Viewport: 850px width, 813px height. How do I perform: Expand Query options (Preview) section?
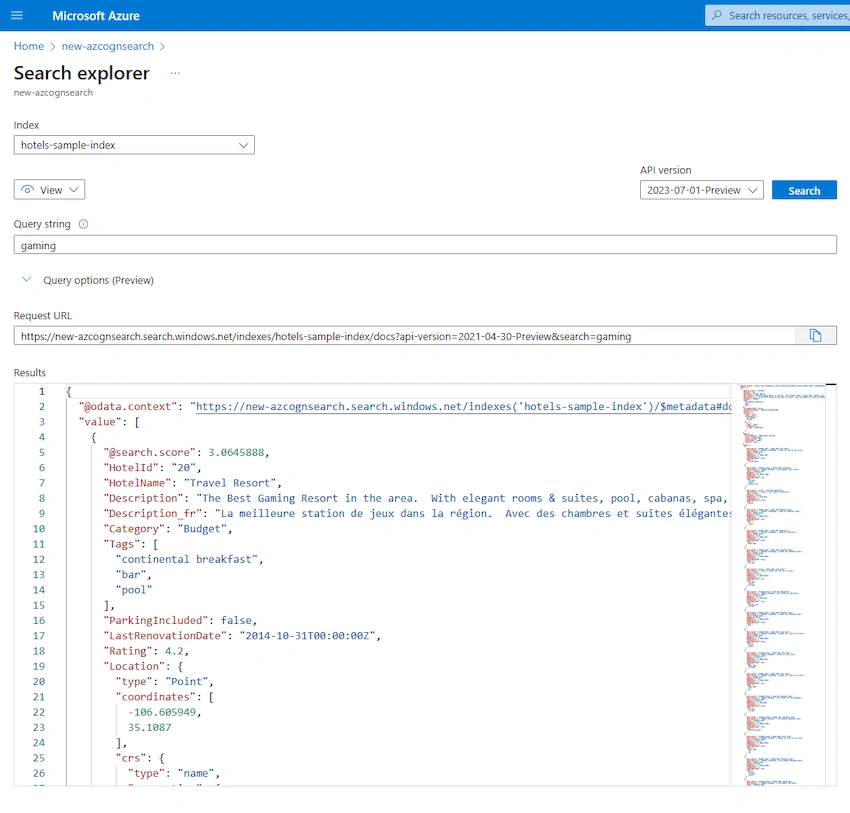point(88,280)
